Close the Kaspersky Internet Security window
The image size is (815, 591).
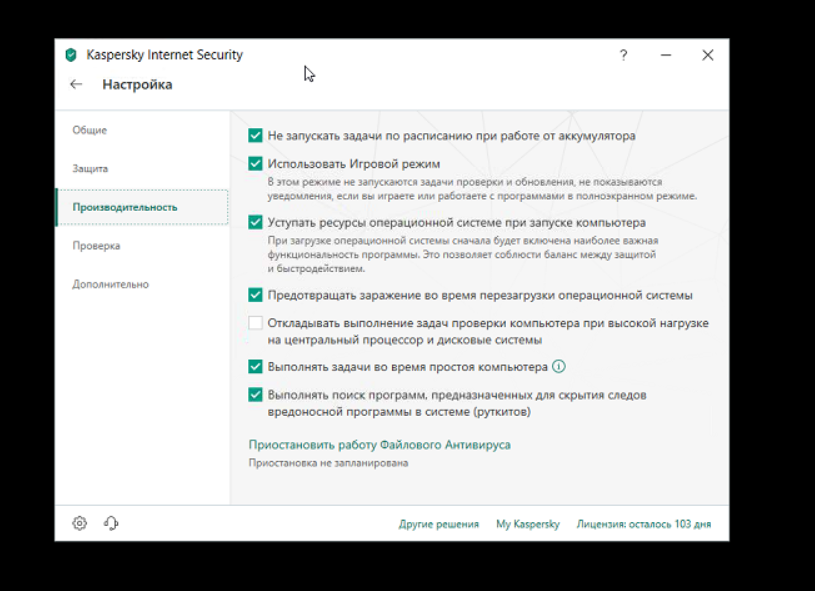(x=707, y=55)
